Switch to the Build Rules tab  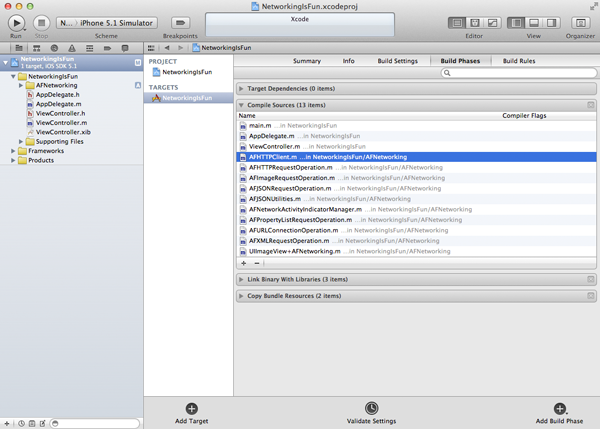tap(519, 61)
